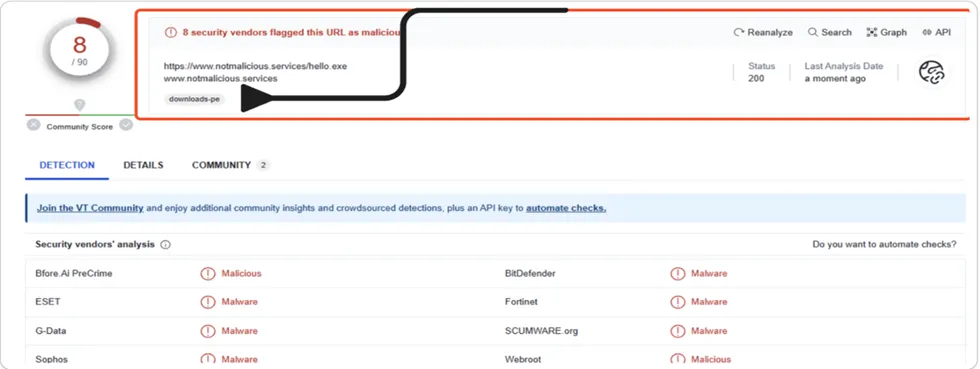Click the API arrows icon
The image size is (980, 369).
[926, 33]
